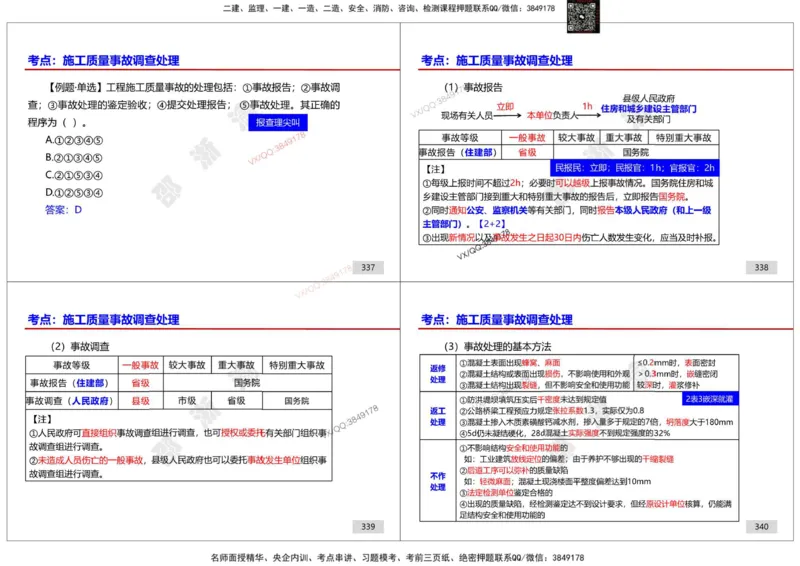Click 及有关部门 under the flow diagram

click(648, 119)
